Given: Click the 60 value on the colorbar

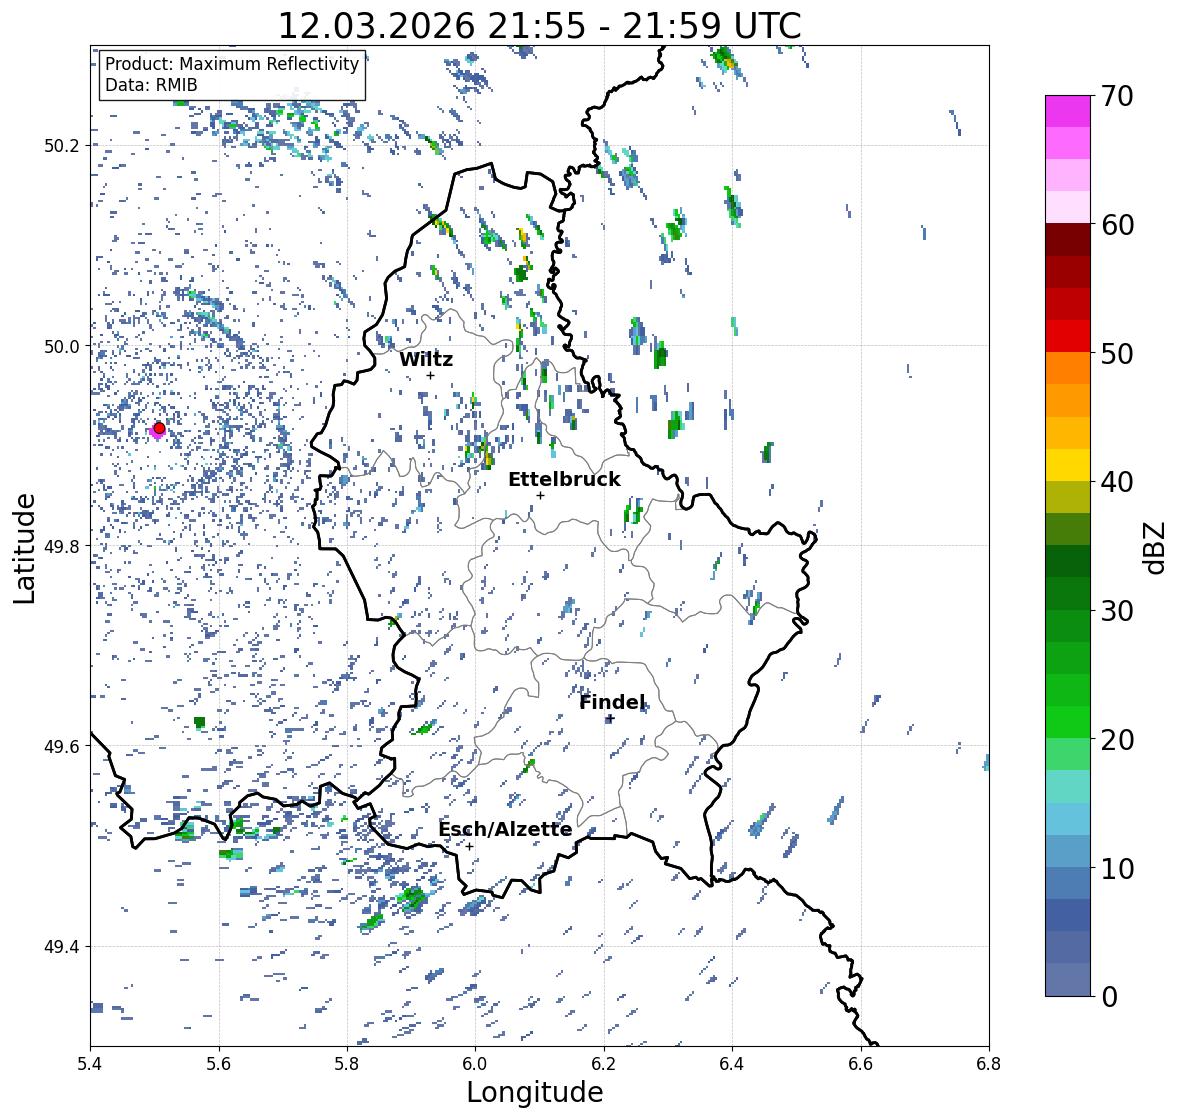Looking at the screenshot, I should click(1117, 225).
